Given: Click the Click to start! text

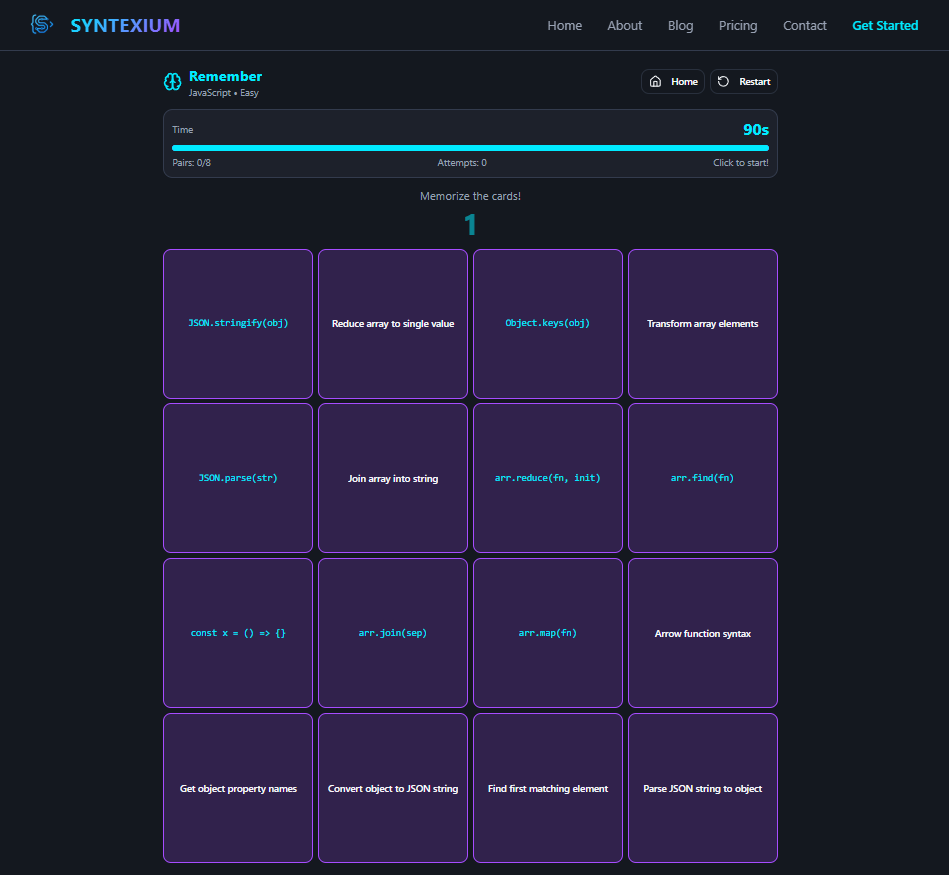Looking at the screenshot, I should [741, 163].
